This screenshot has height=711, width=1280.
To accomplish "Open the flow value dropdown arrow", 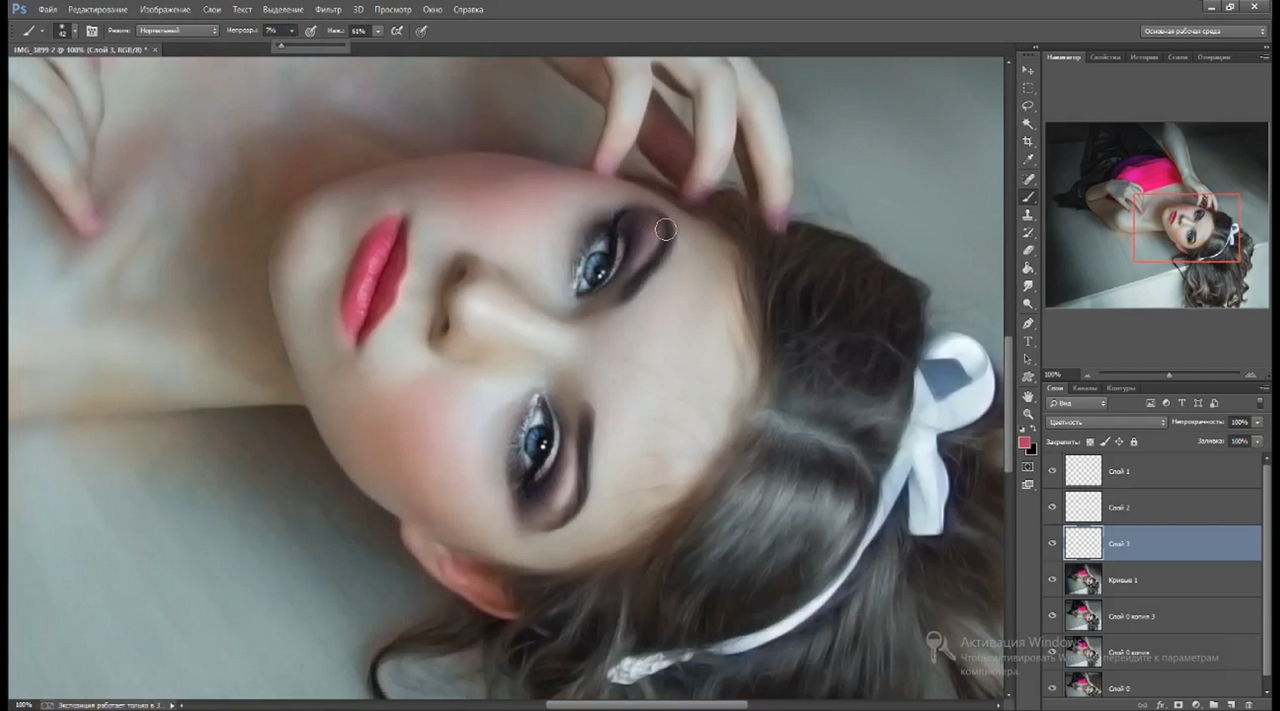I will click(x=378, y=31).
